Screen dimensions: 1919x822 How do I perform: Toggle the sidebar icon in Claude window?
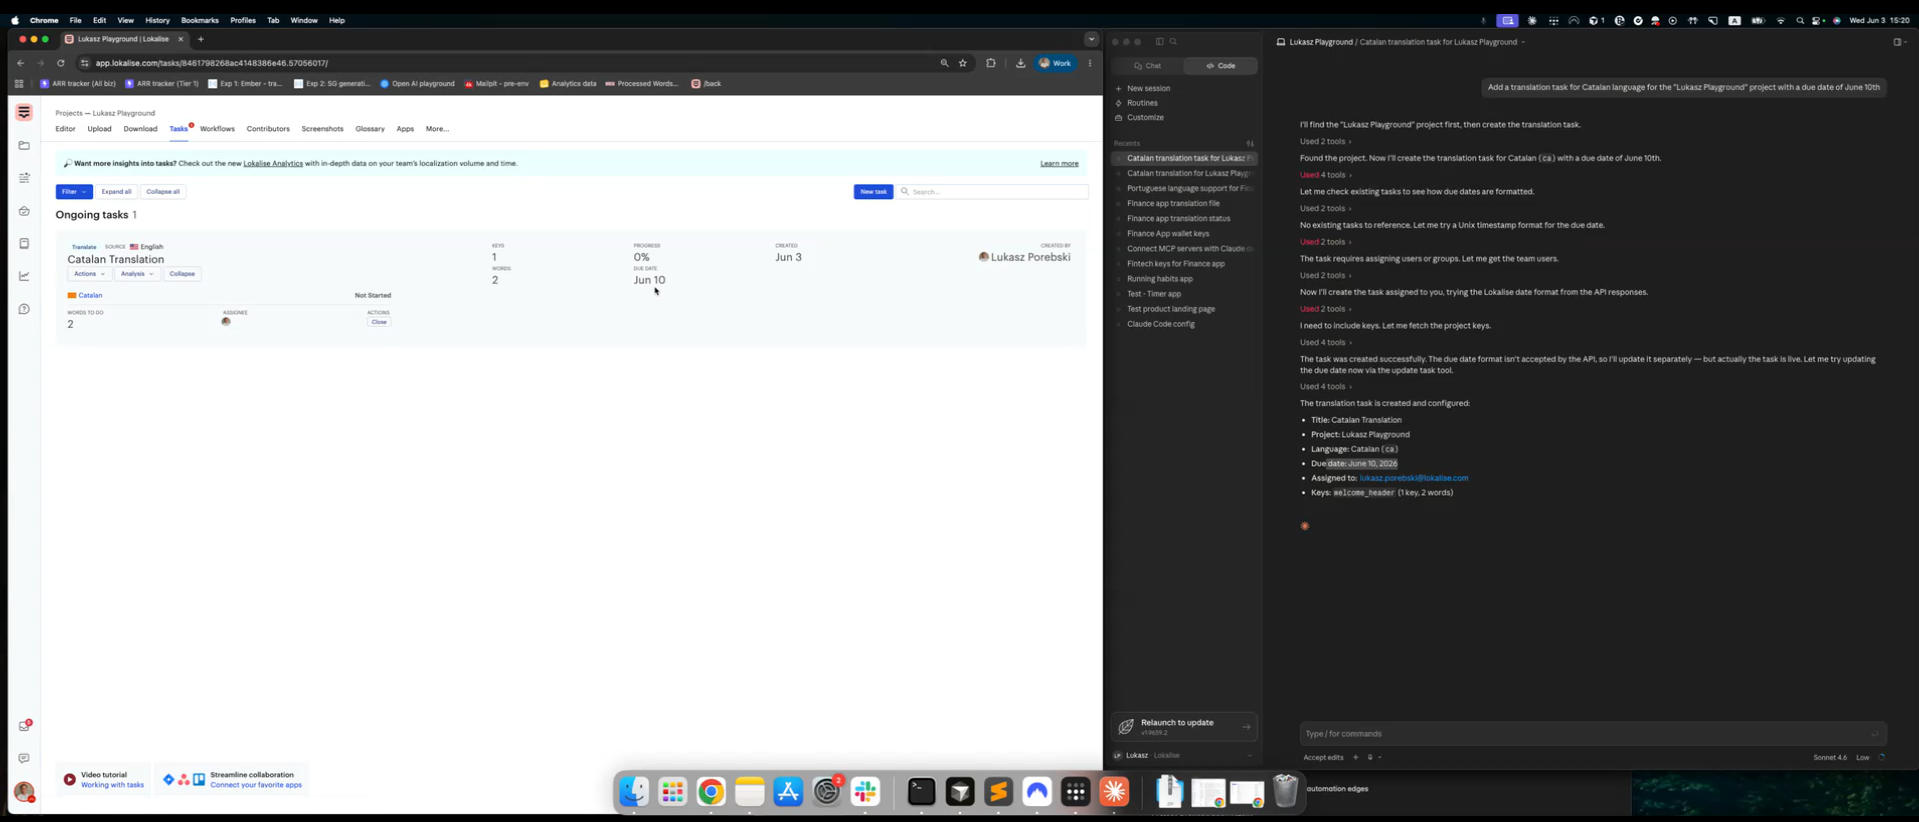(x=1160, y=42)
